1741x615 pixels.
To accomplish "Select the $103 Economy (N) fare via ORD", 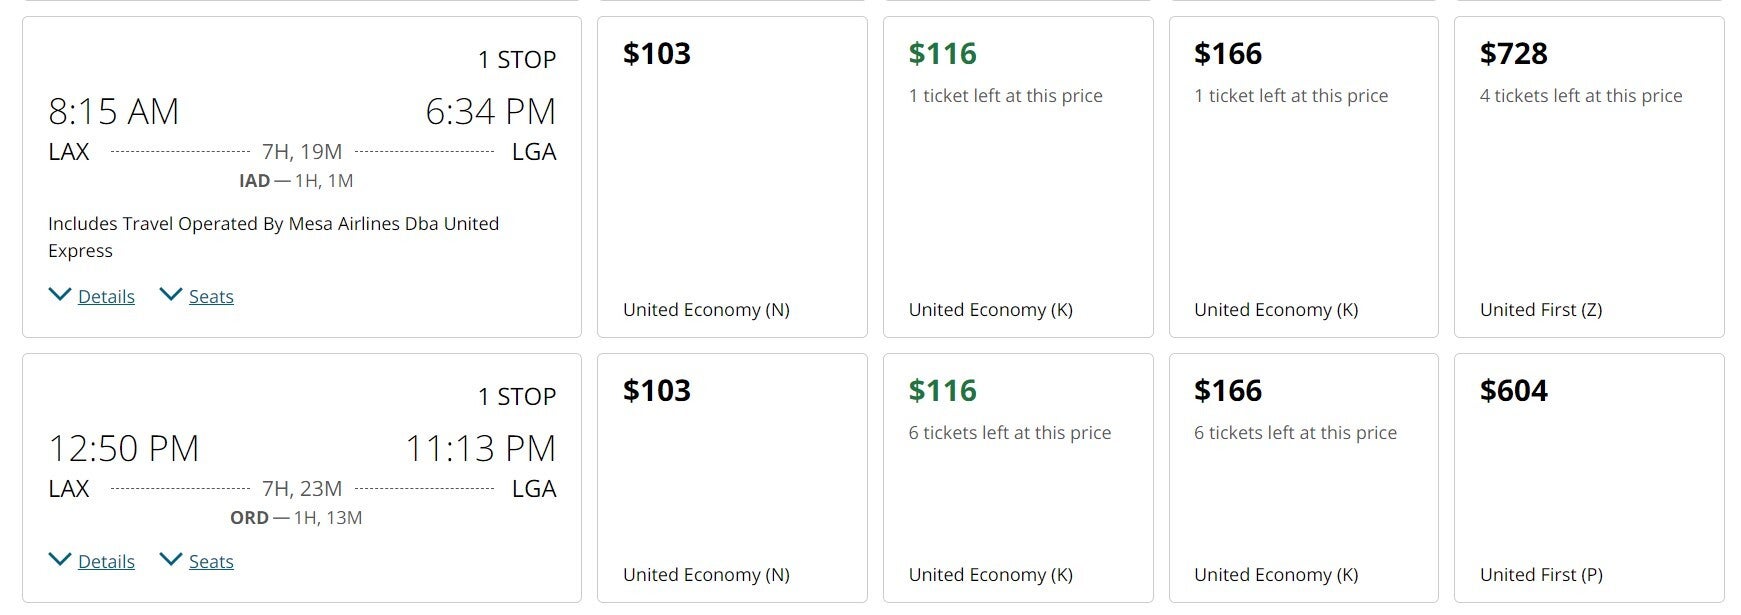I will tap(732, 478).
